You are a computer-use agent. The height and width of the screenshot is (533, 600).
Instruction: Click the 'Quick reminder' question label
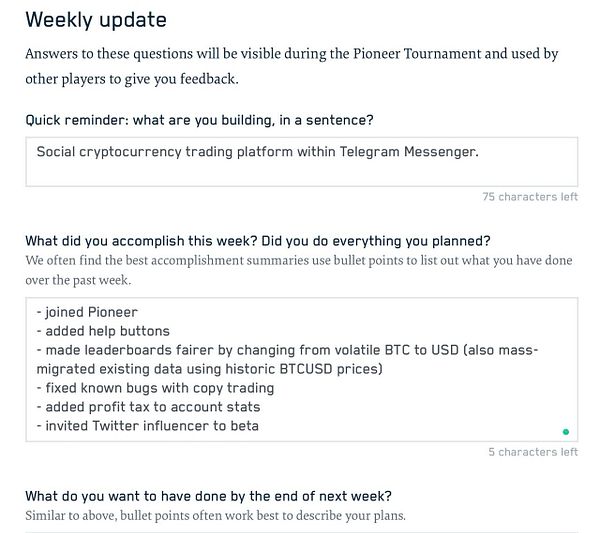[199, 120]
